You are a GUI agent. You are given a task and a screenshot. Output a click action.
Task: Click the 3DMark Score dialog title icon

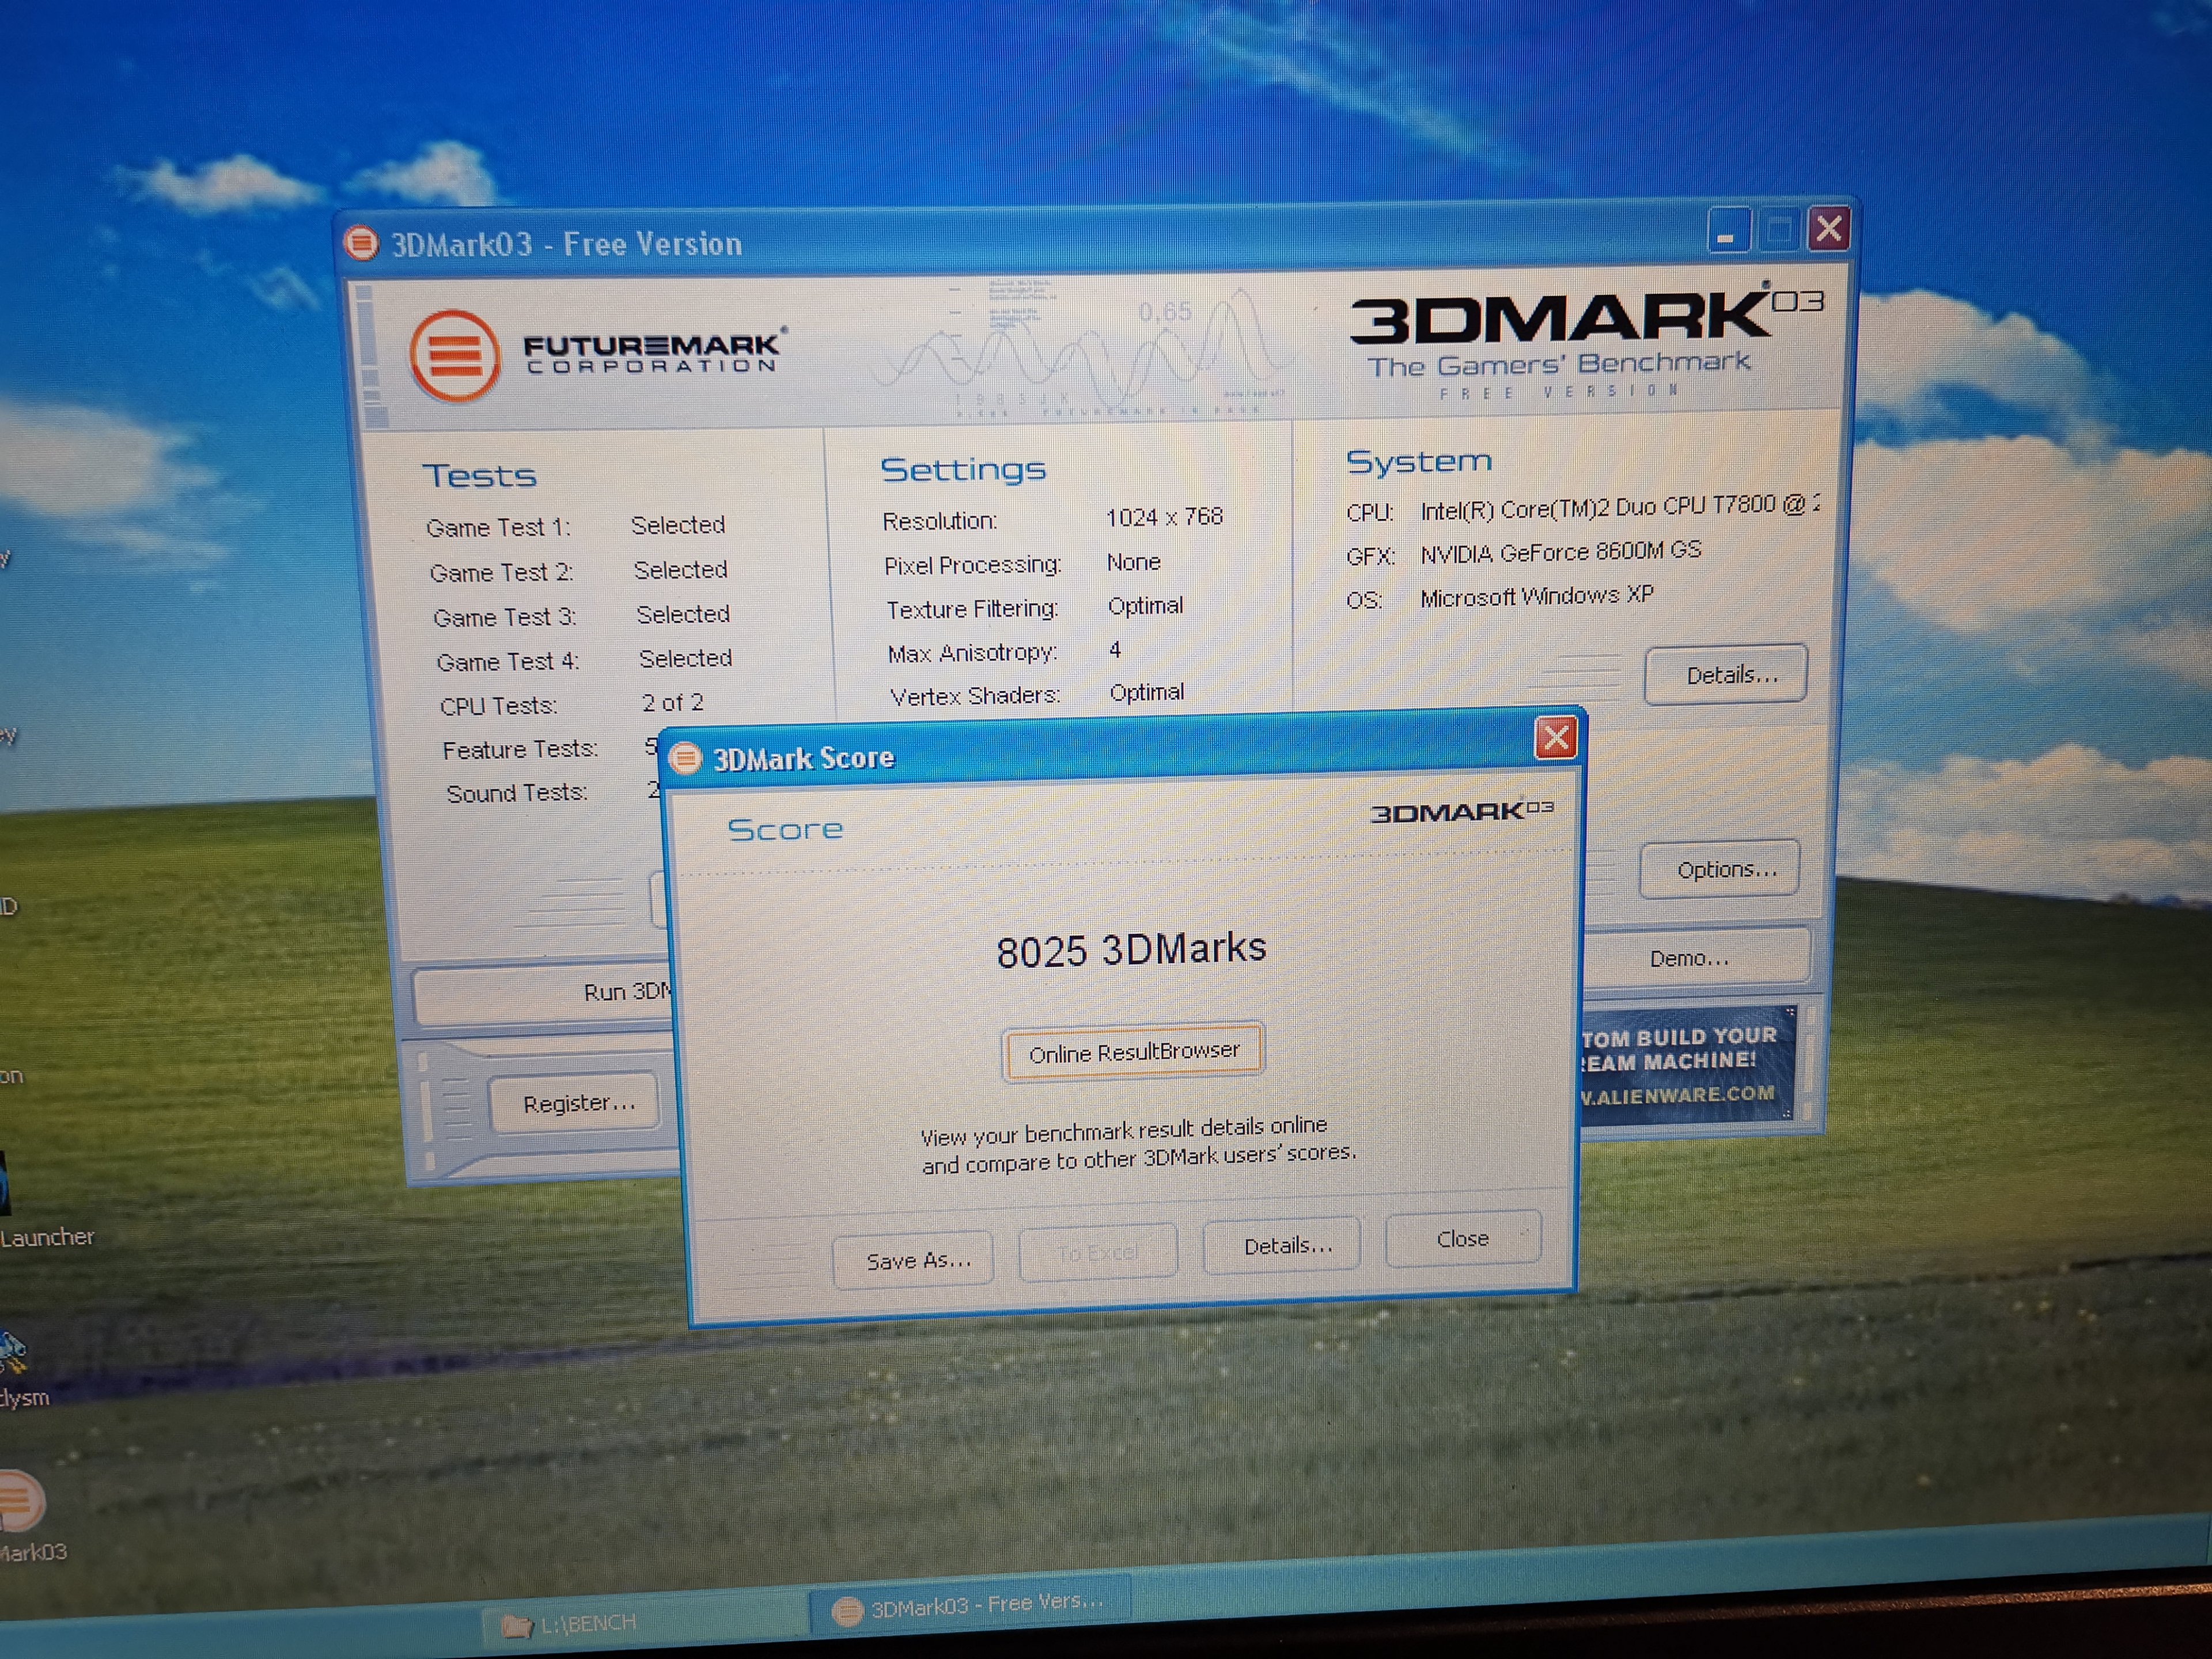[685, 759]
